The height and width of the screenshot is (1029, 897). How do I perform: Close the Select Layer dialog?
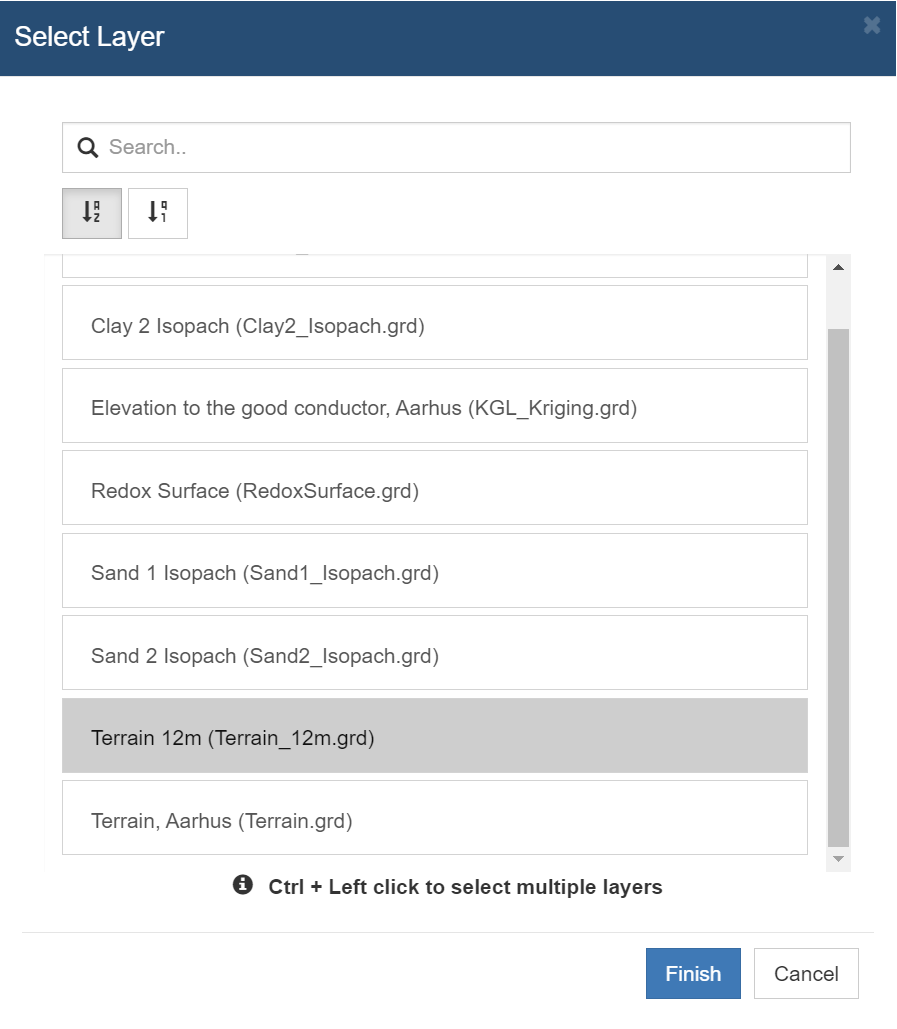[872, 26]
